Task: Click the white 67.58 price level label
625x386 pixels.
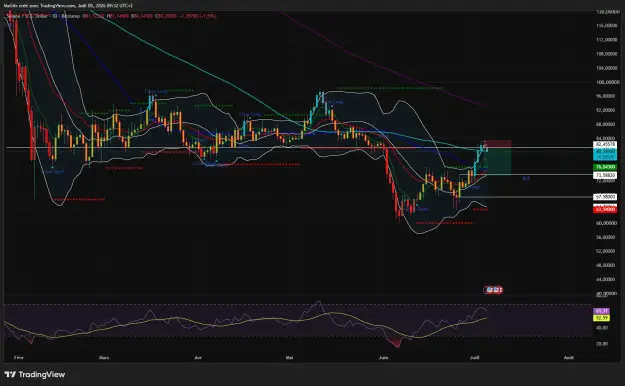Action: (605, 197)
